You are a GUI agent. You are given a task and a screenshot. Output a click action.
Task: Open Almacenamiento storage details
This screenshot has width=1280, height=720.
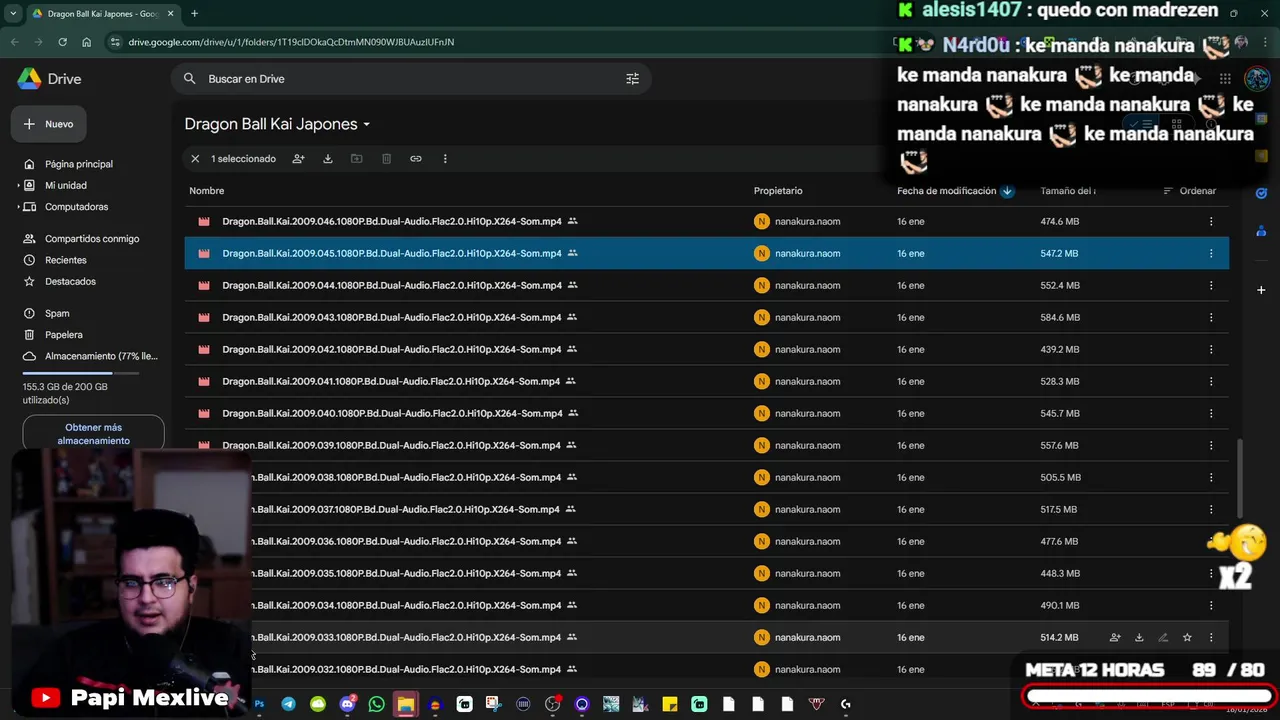click(101, 356)
